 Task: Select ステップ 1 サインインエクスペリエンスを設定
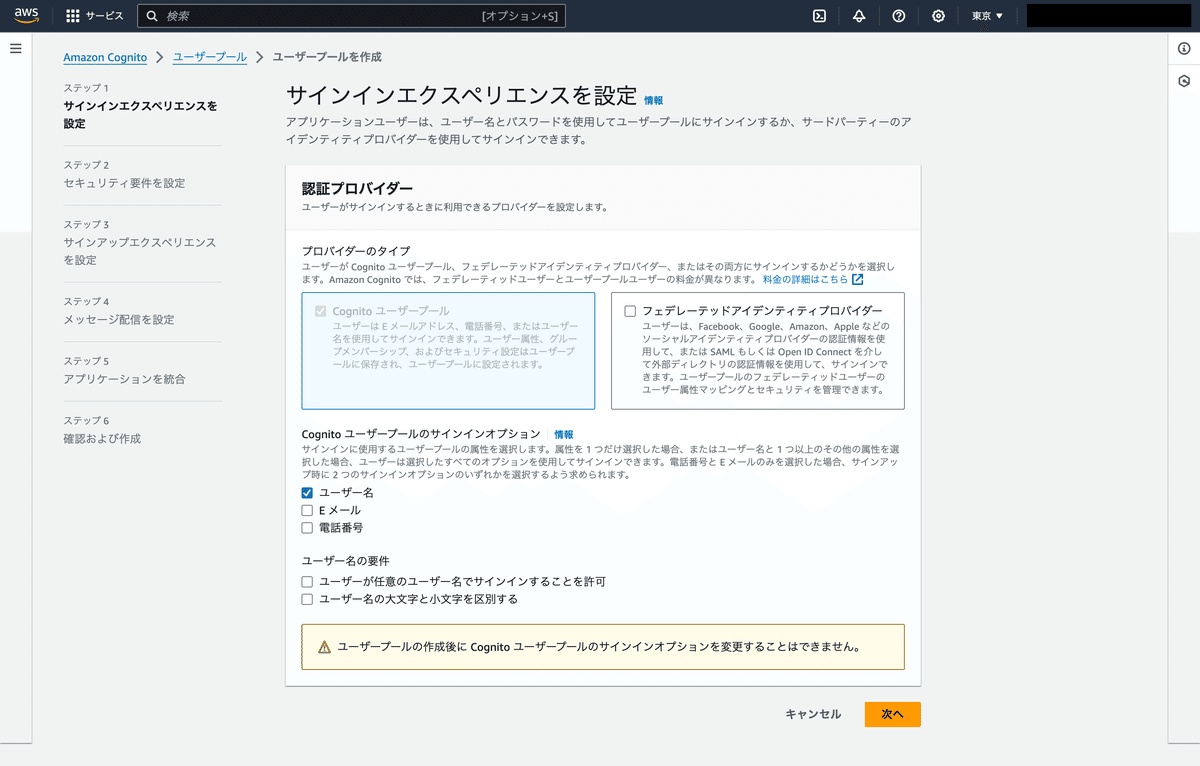point(141,106)
